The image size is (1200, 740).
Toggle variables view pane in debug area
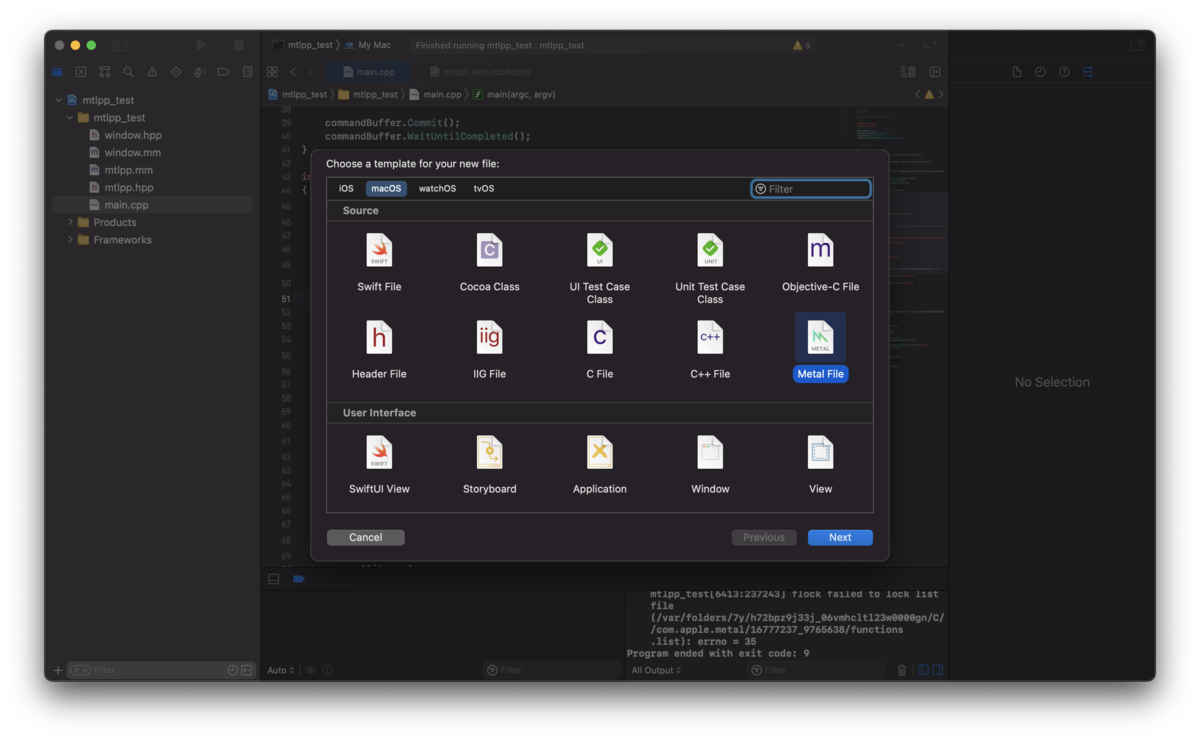(x=923, y=670)
